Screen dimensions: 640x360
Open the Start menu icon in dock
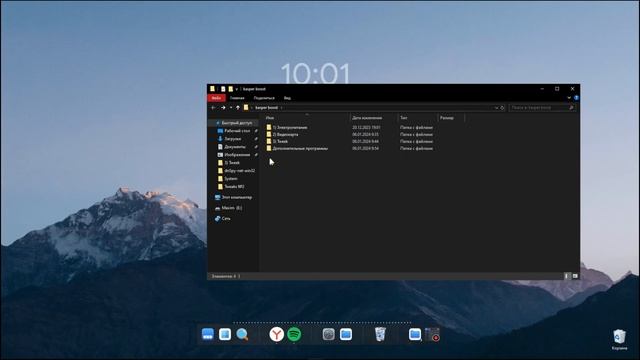click(x=208, y=334)
